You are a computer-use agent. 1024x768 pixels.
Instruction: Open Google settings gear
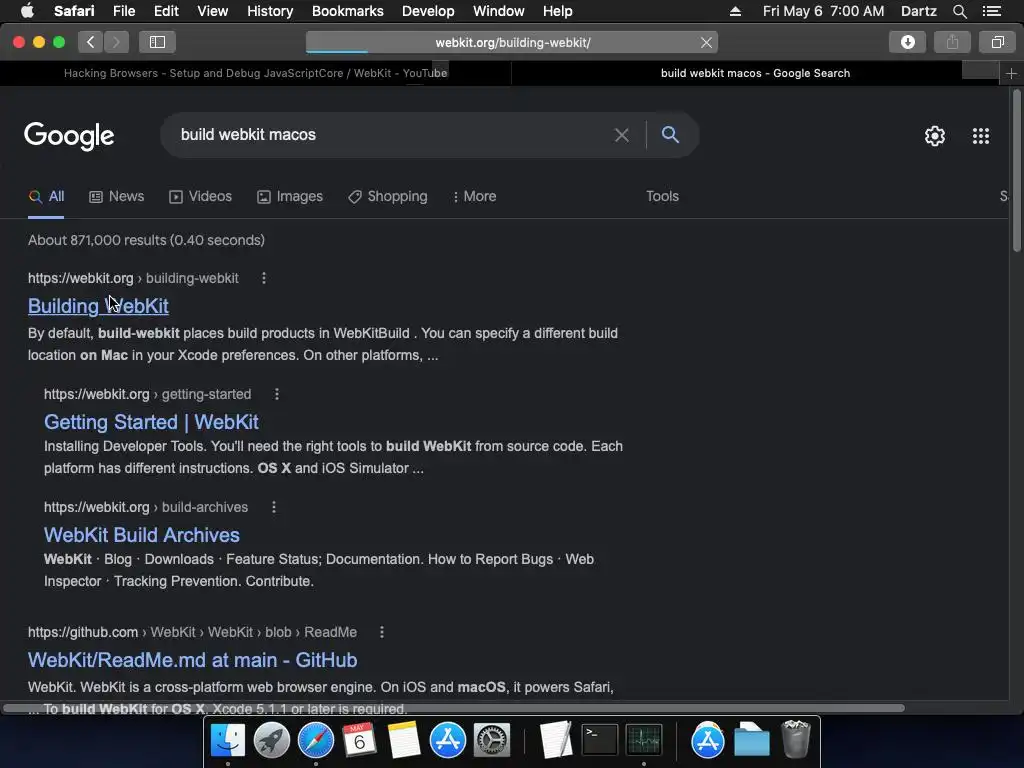tap(935, 136)
